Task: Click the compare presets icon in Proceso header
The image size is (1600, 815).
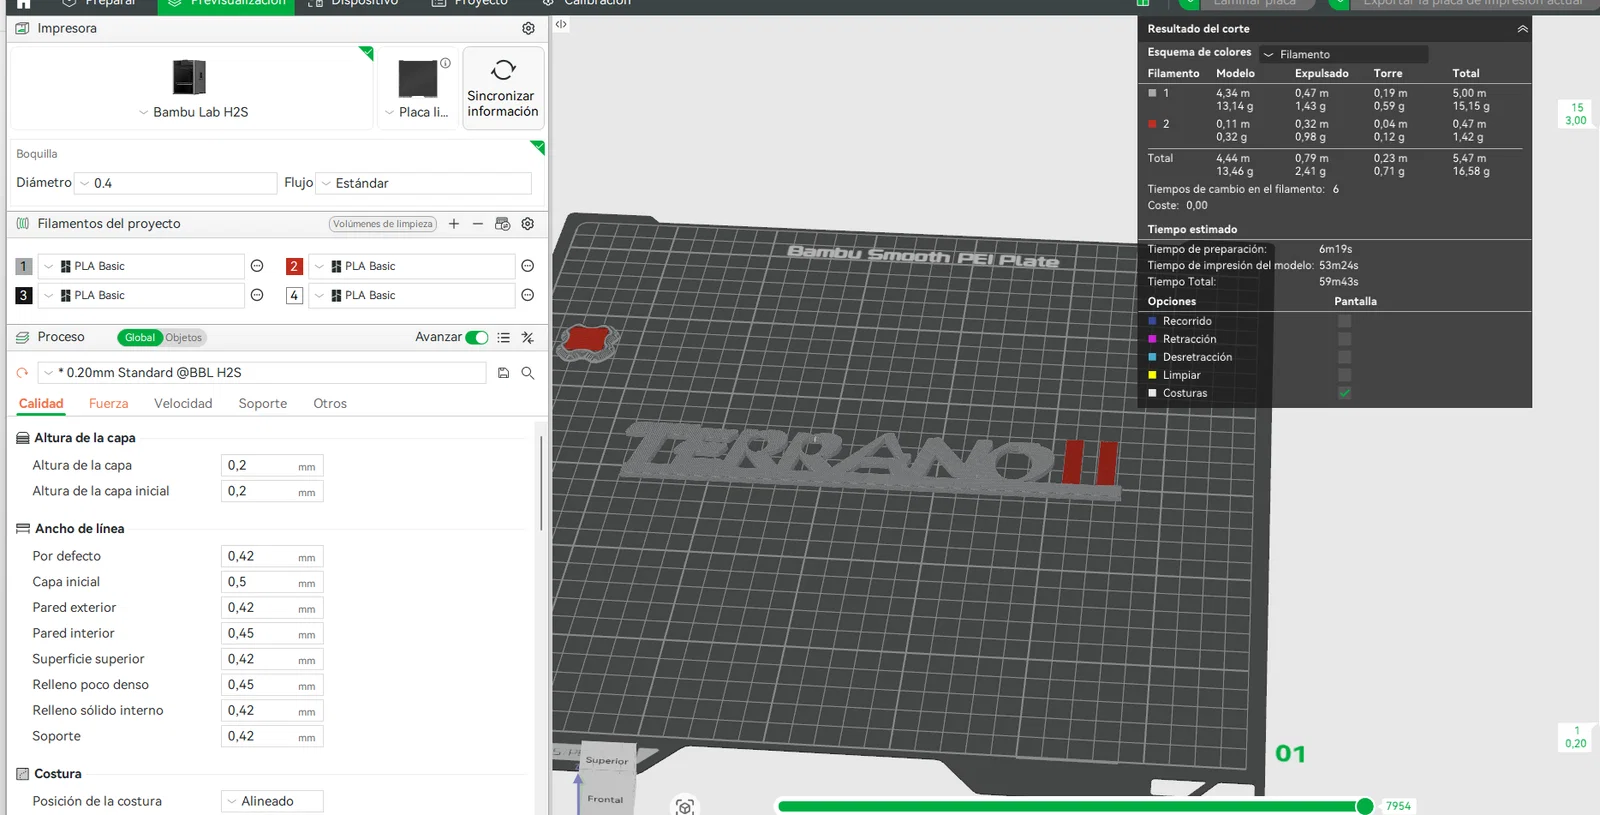Action: (528, 338)
